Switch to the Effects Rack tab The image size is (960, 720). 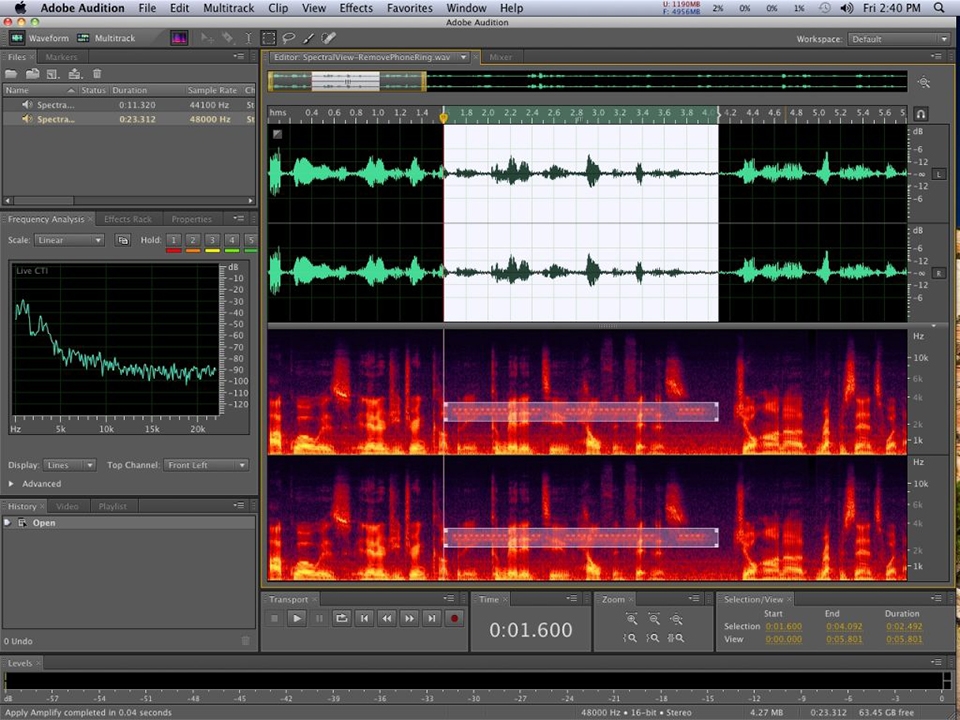coord(127,218)
